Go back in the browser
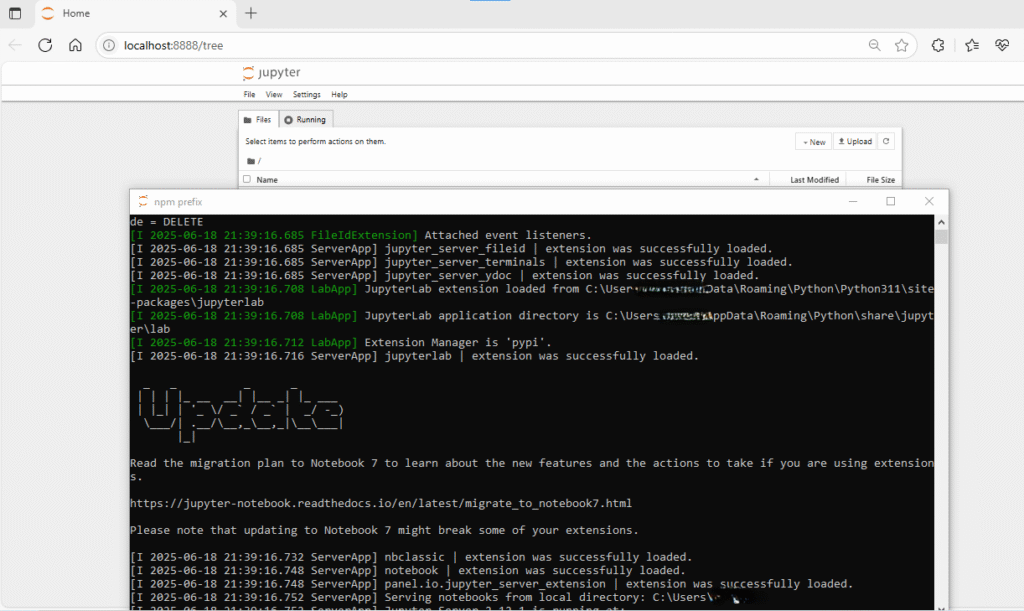Screen dimensions: 1024x611 click(x=15, y=45)
